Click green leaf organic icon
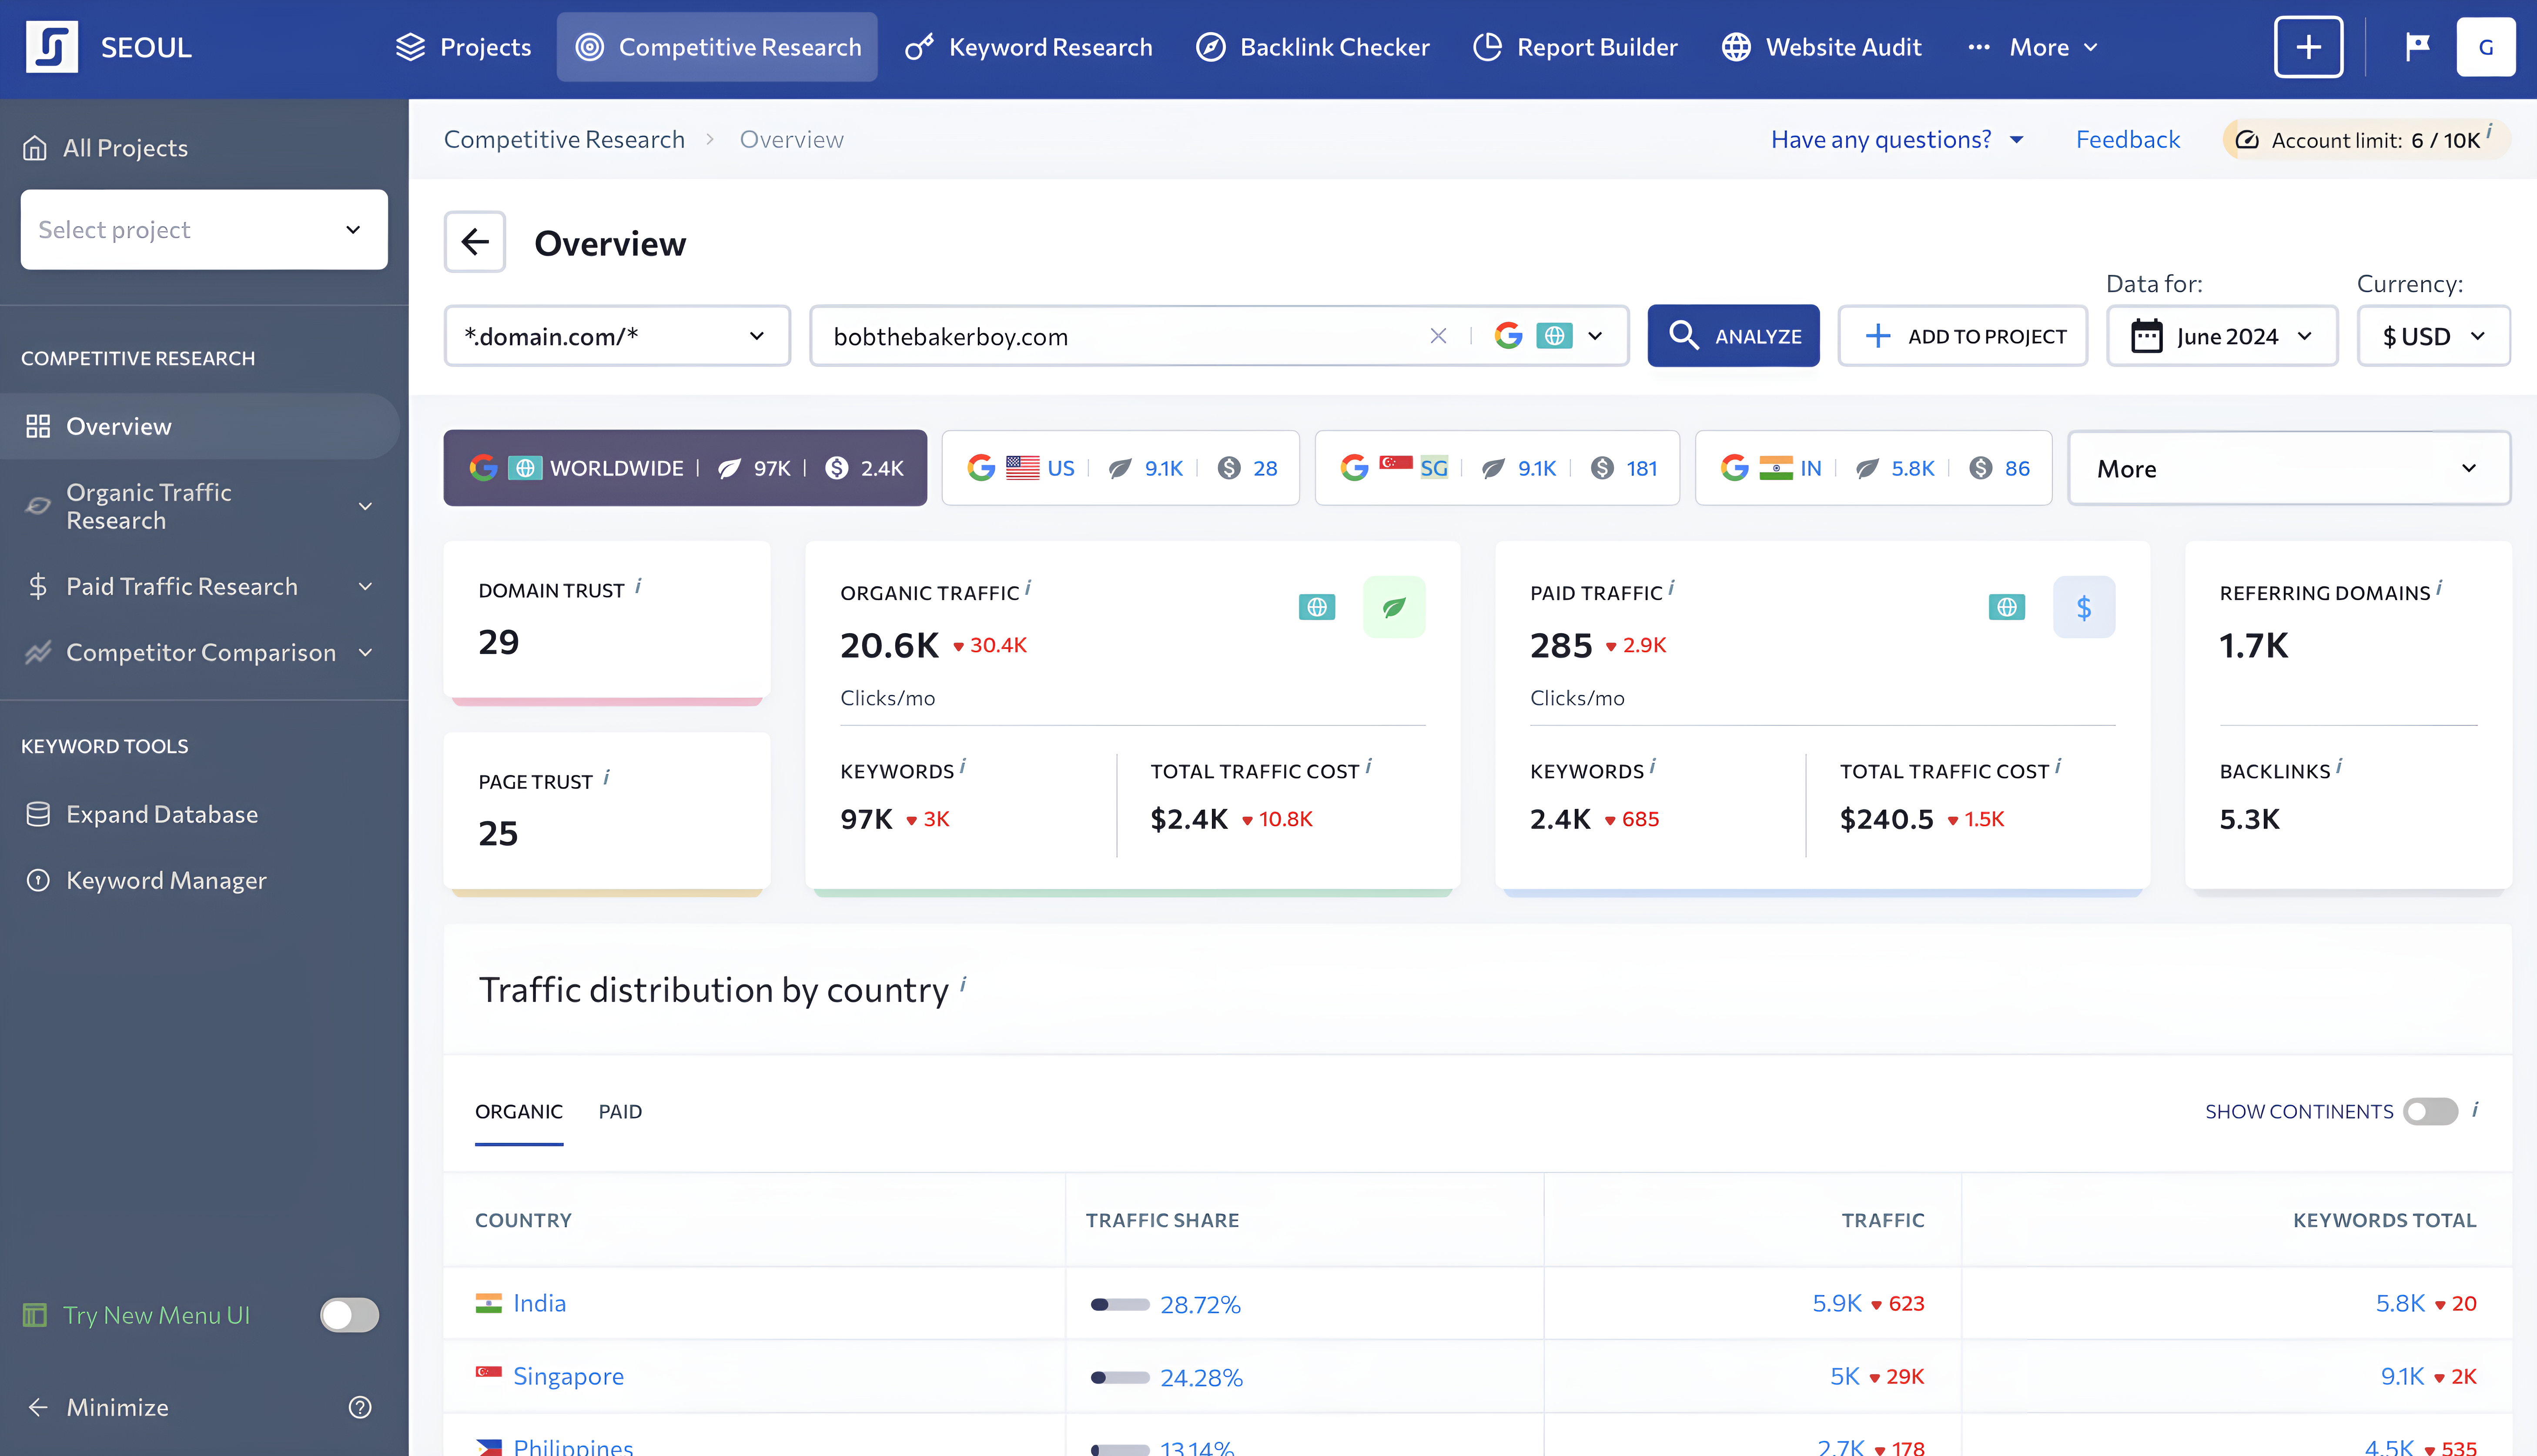The height and width of the screenshot is (1456, 2537). (x=1394, y=607)
